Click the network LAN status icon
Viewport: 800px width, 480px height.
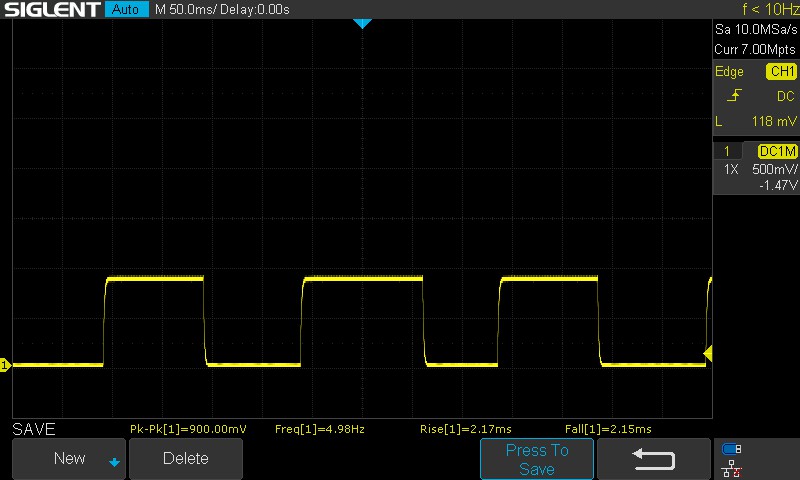tap(732, 468)
